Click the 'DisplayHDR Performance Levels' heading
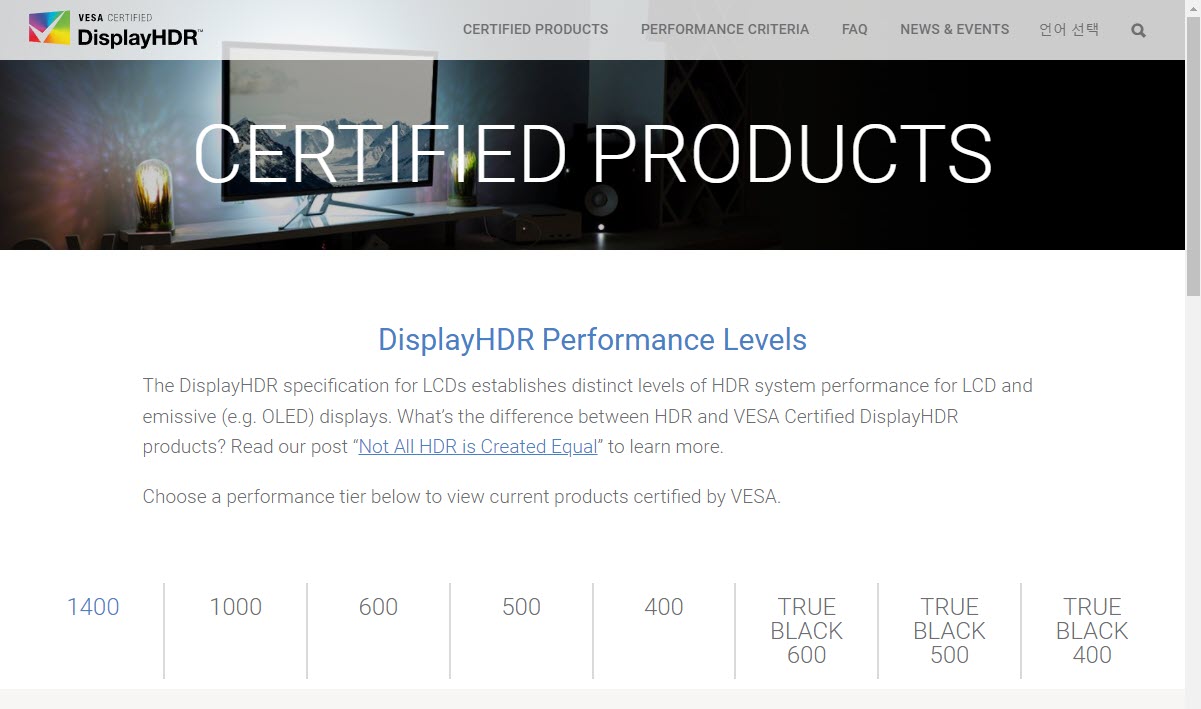 tap(592, 340)
